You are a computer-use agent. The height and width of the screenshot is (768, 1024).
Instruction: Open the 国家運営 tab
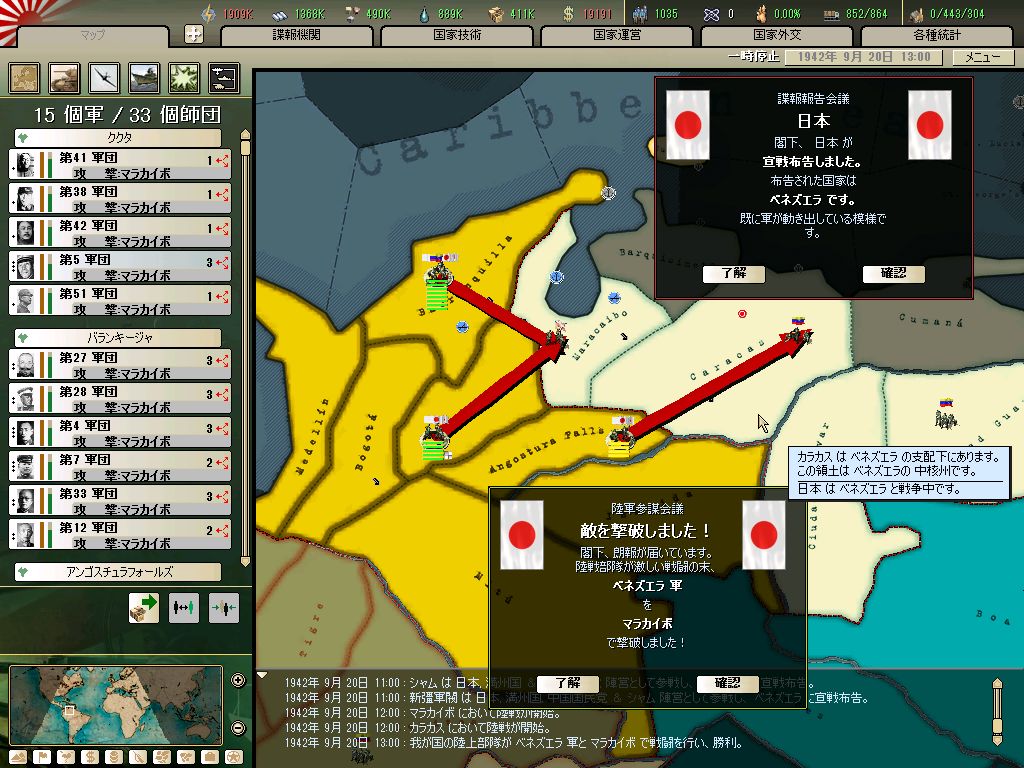coord(617,35)
